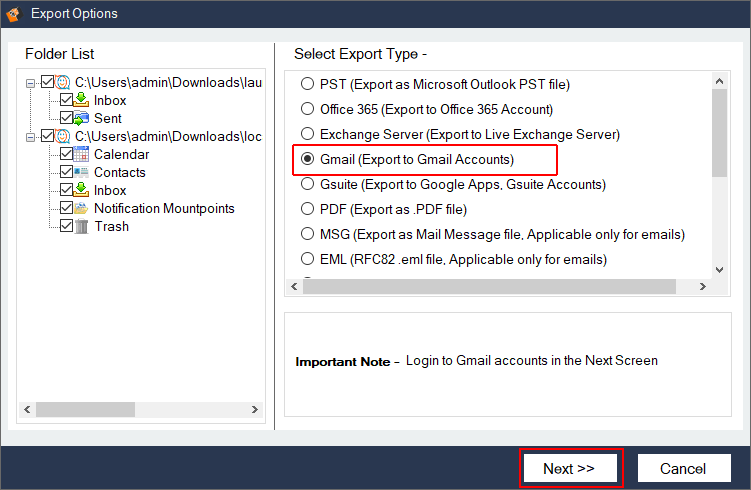Click the mailbox icon of the Downloads\lau path
The width and height of the screenshot is (751, 490).
[x=63, y=83]
